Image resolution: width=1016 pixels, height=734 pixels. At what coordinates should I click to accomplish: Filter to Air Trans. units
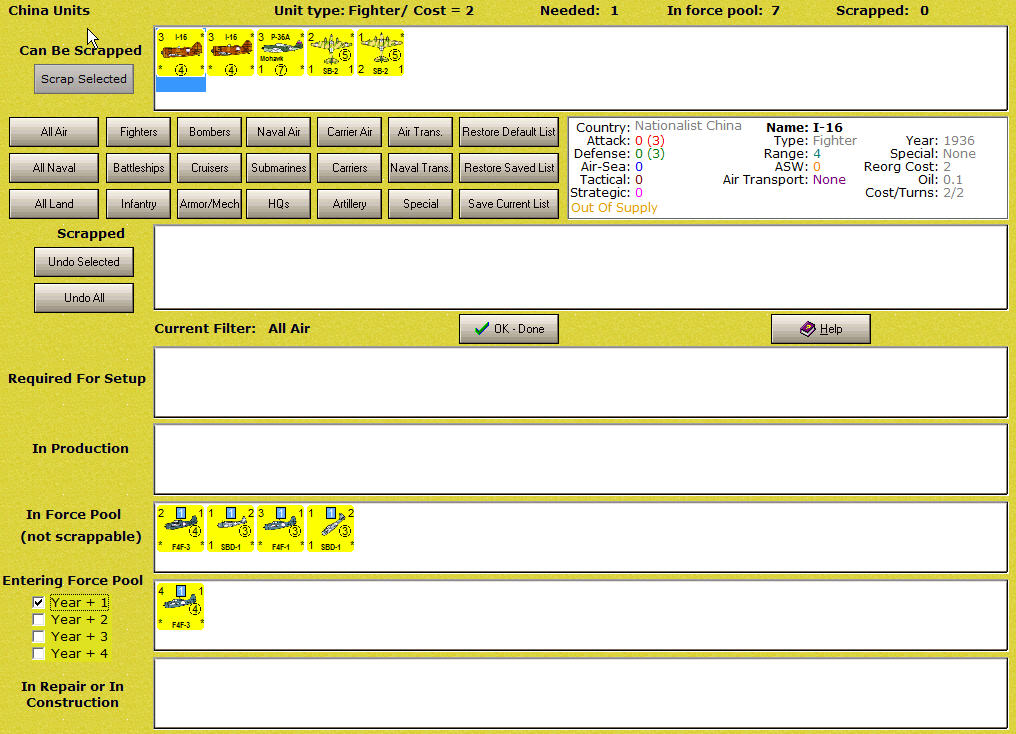tap(421, 132)
